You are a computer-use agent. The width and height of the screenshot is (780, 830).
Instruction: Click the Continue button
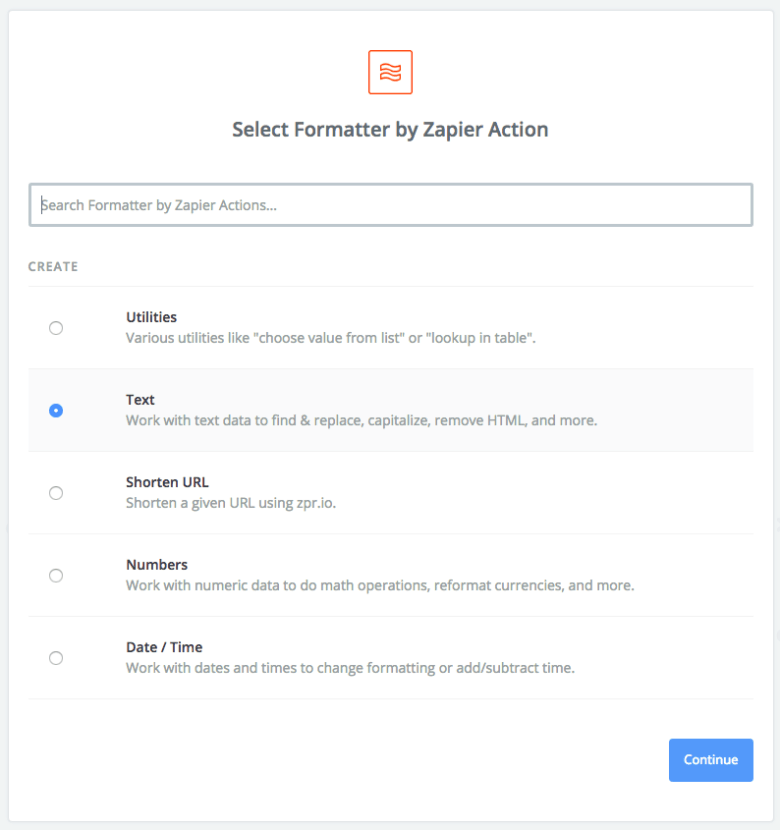pyautogui.click(x=711, y=760)
